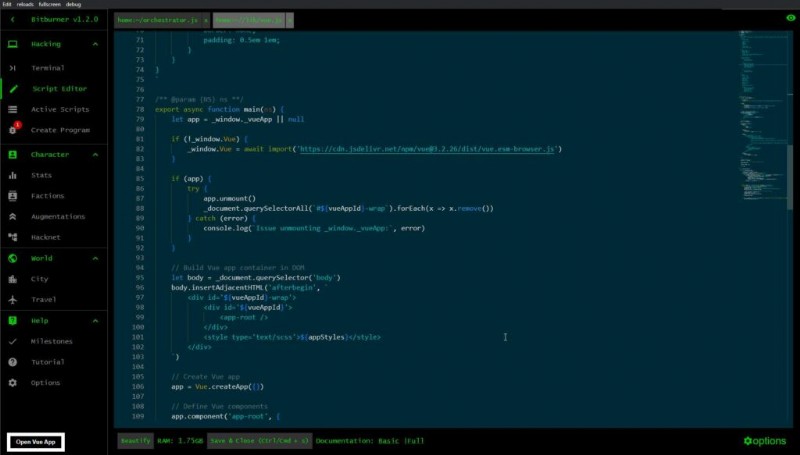This screenshot has width=800, height=455.
Task: Click the World globe icon
Action: tap(13, 258)
